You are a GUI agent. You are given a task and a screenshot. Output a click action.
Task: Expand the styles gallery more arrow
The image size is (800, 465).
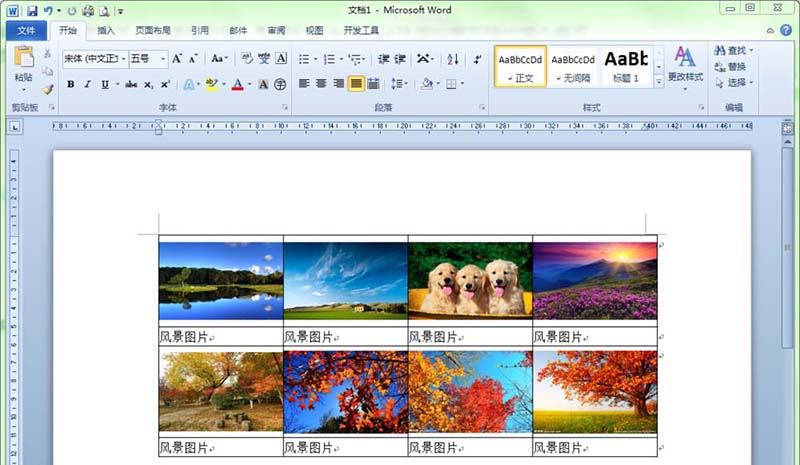(658, 80)
